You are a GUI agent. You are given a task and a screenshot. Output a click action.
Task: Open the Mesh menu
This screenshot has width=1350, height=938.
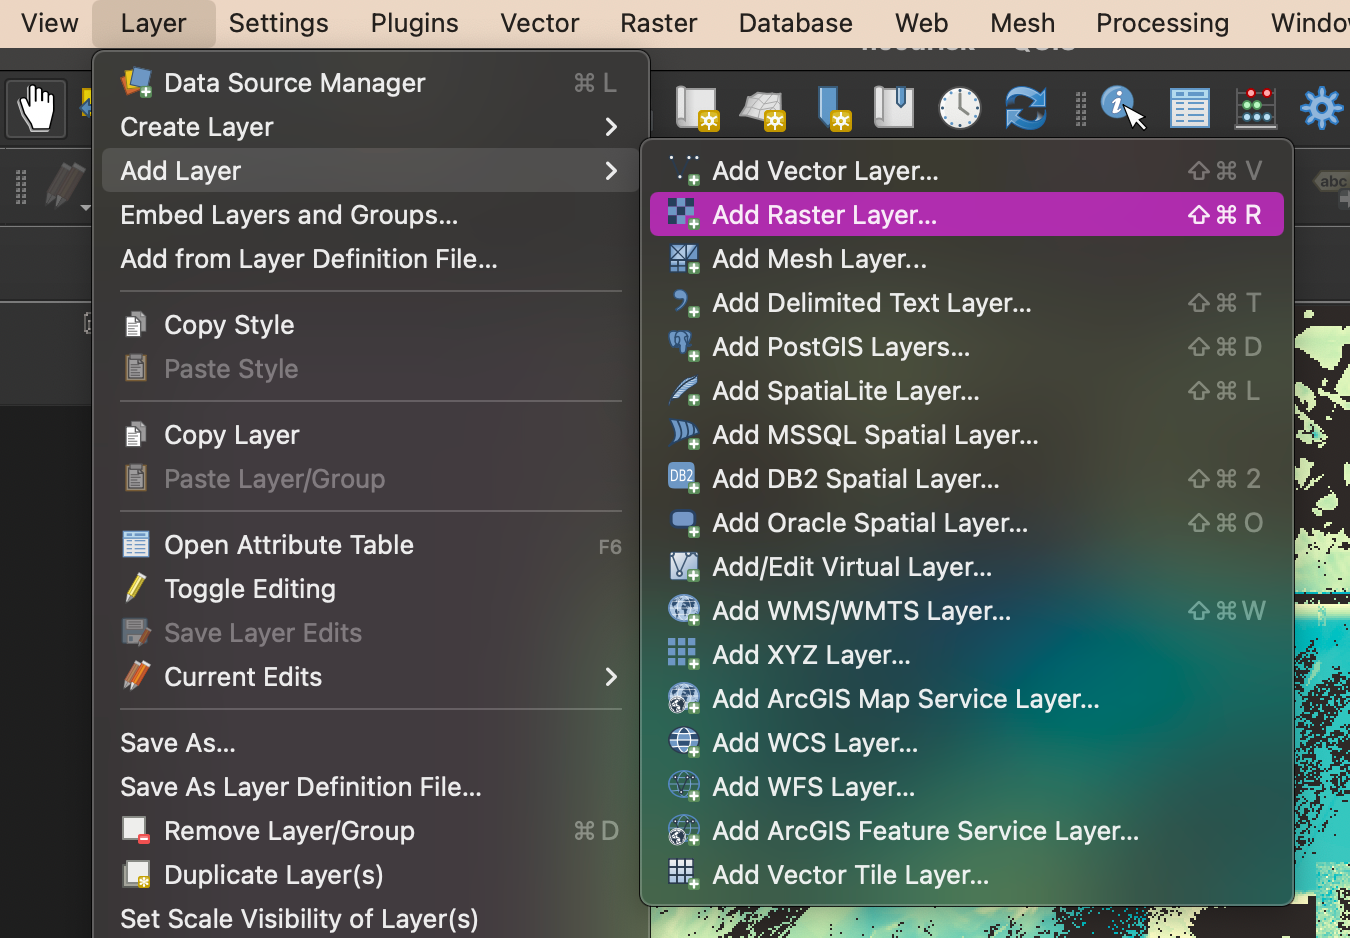tap(1023, 23)
